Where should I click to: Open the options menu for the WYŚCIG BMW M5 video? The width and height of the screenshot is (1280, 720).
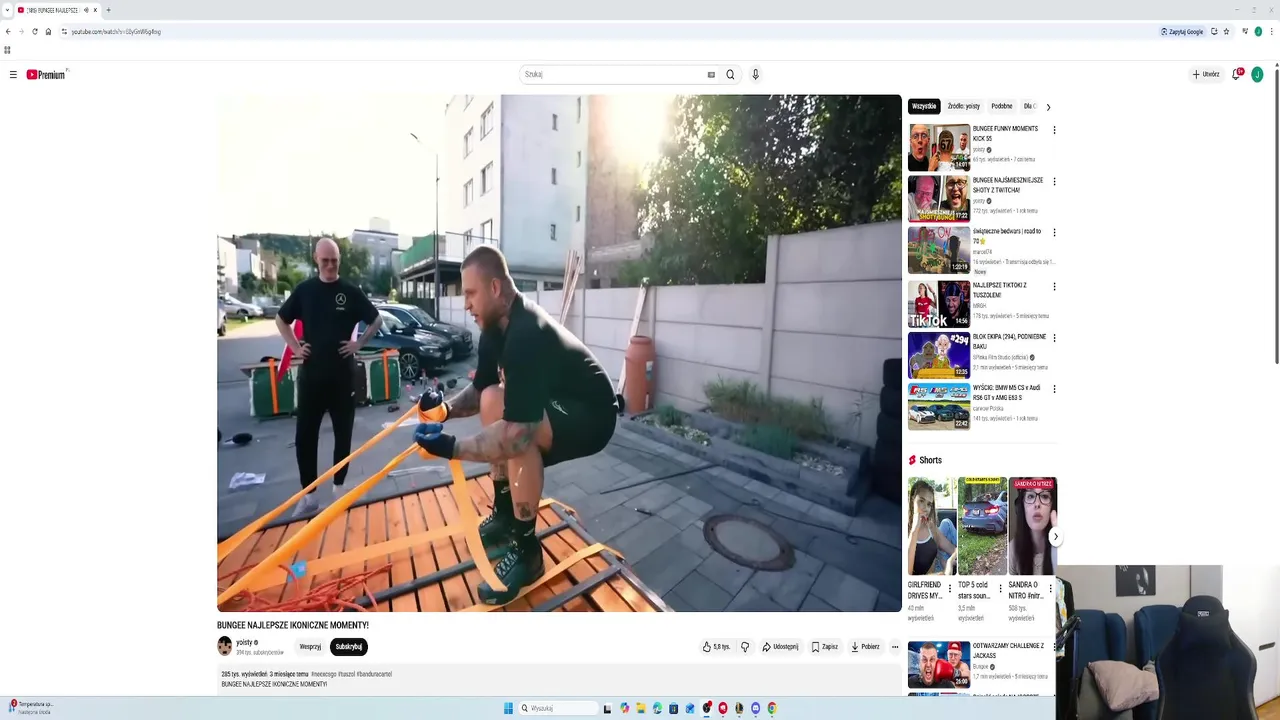click(1054, 389)
